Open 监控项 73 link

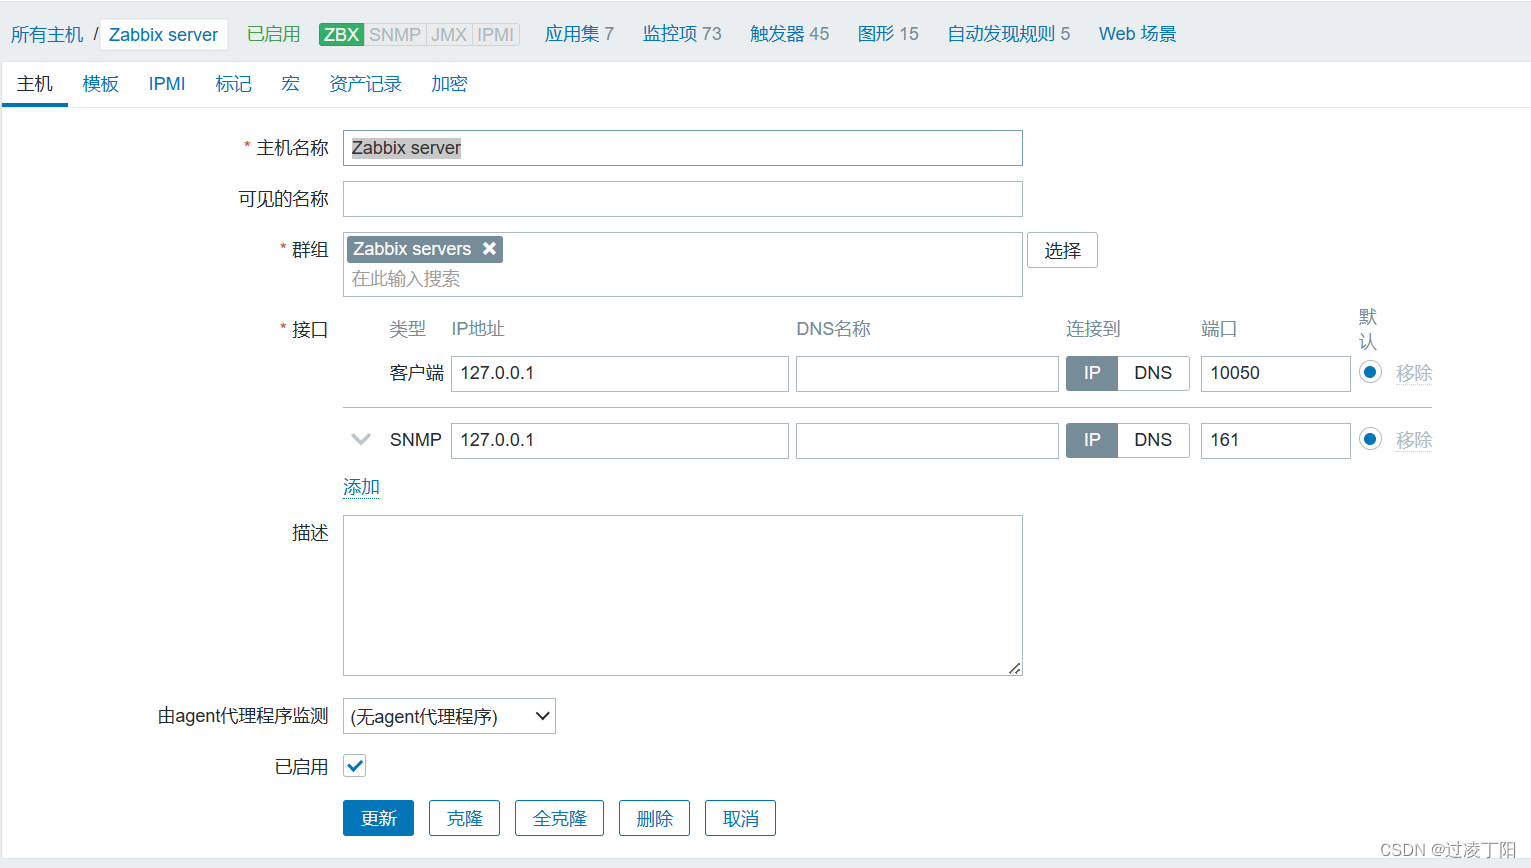pos(682,34)
